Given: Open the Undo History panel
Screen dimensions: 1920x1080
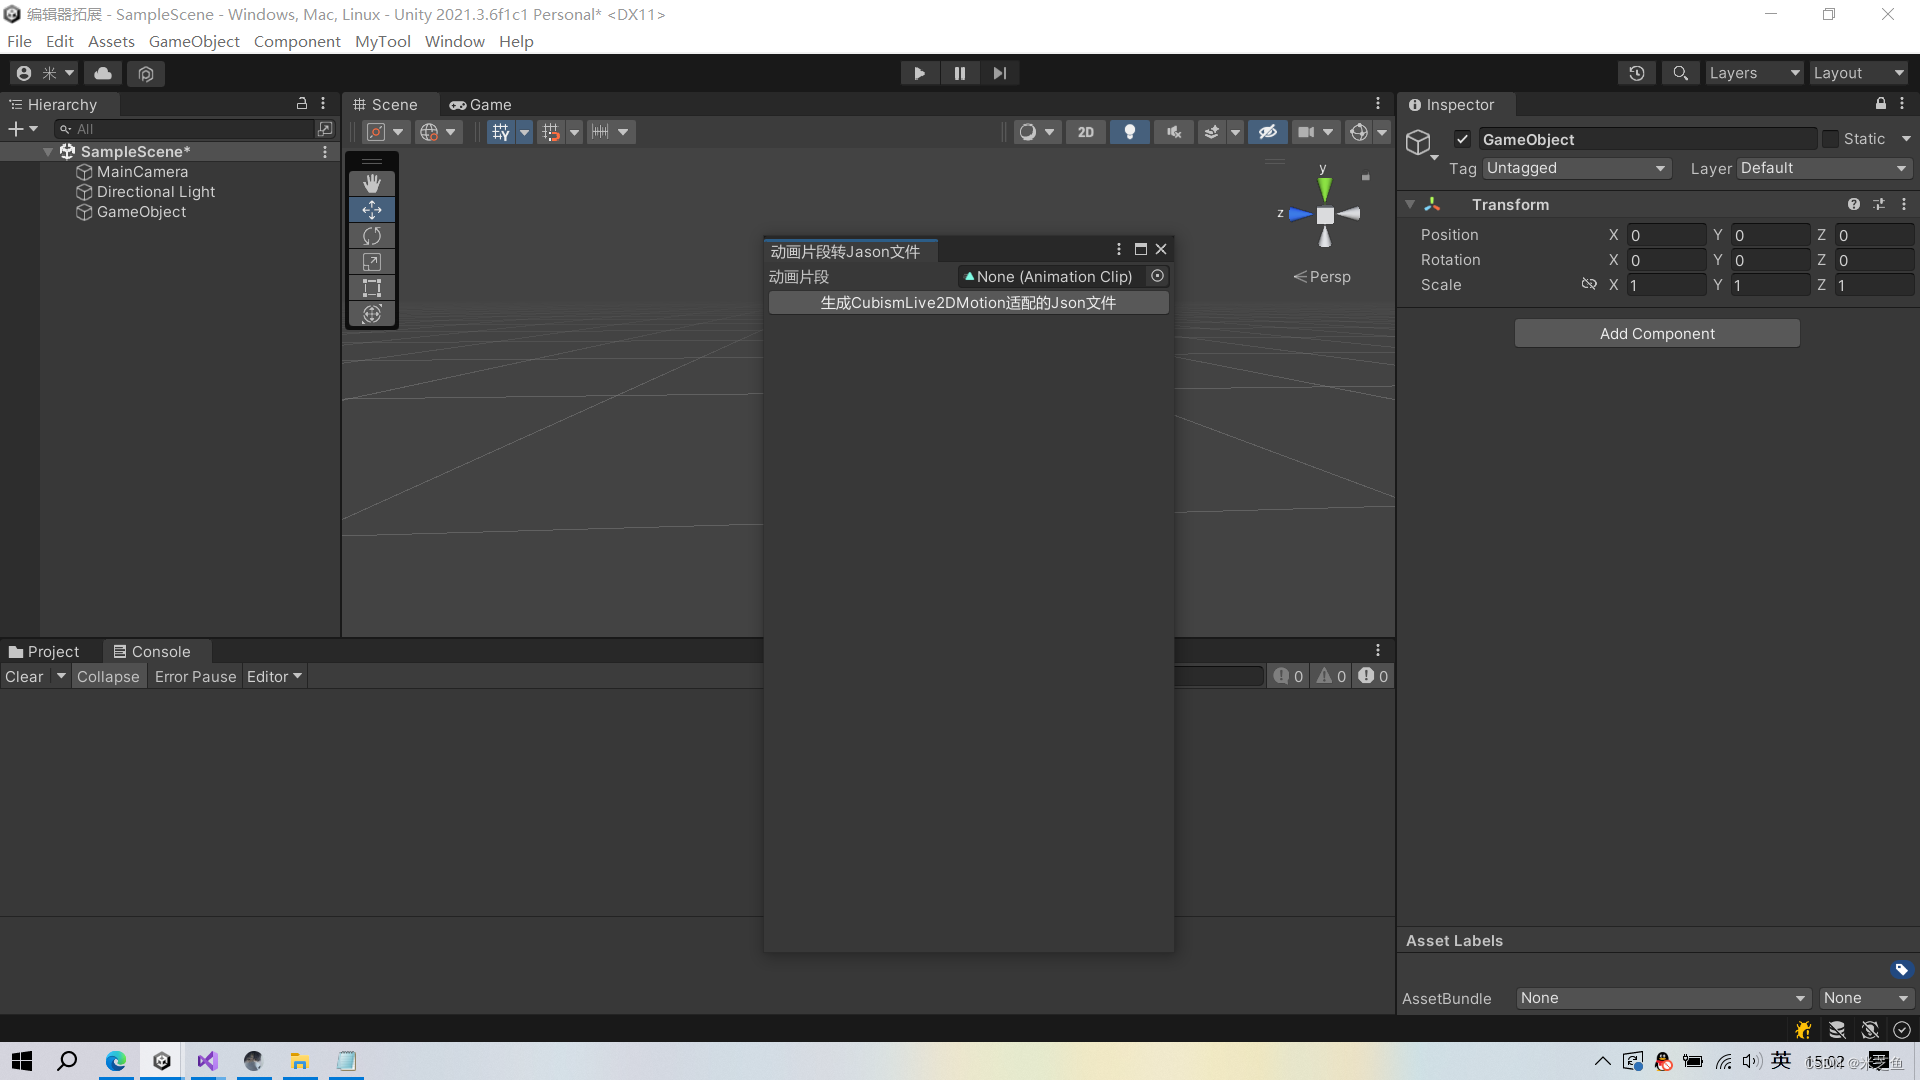Looking at the screenshot, I should coord(1636,72).
